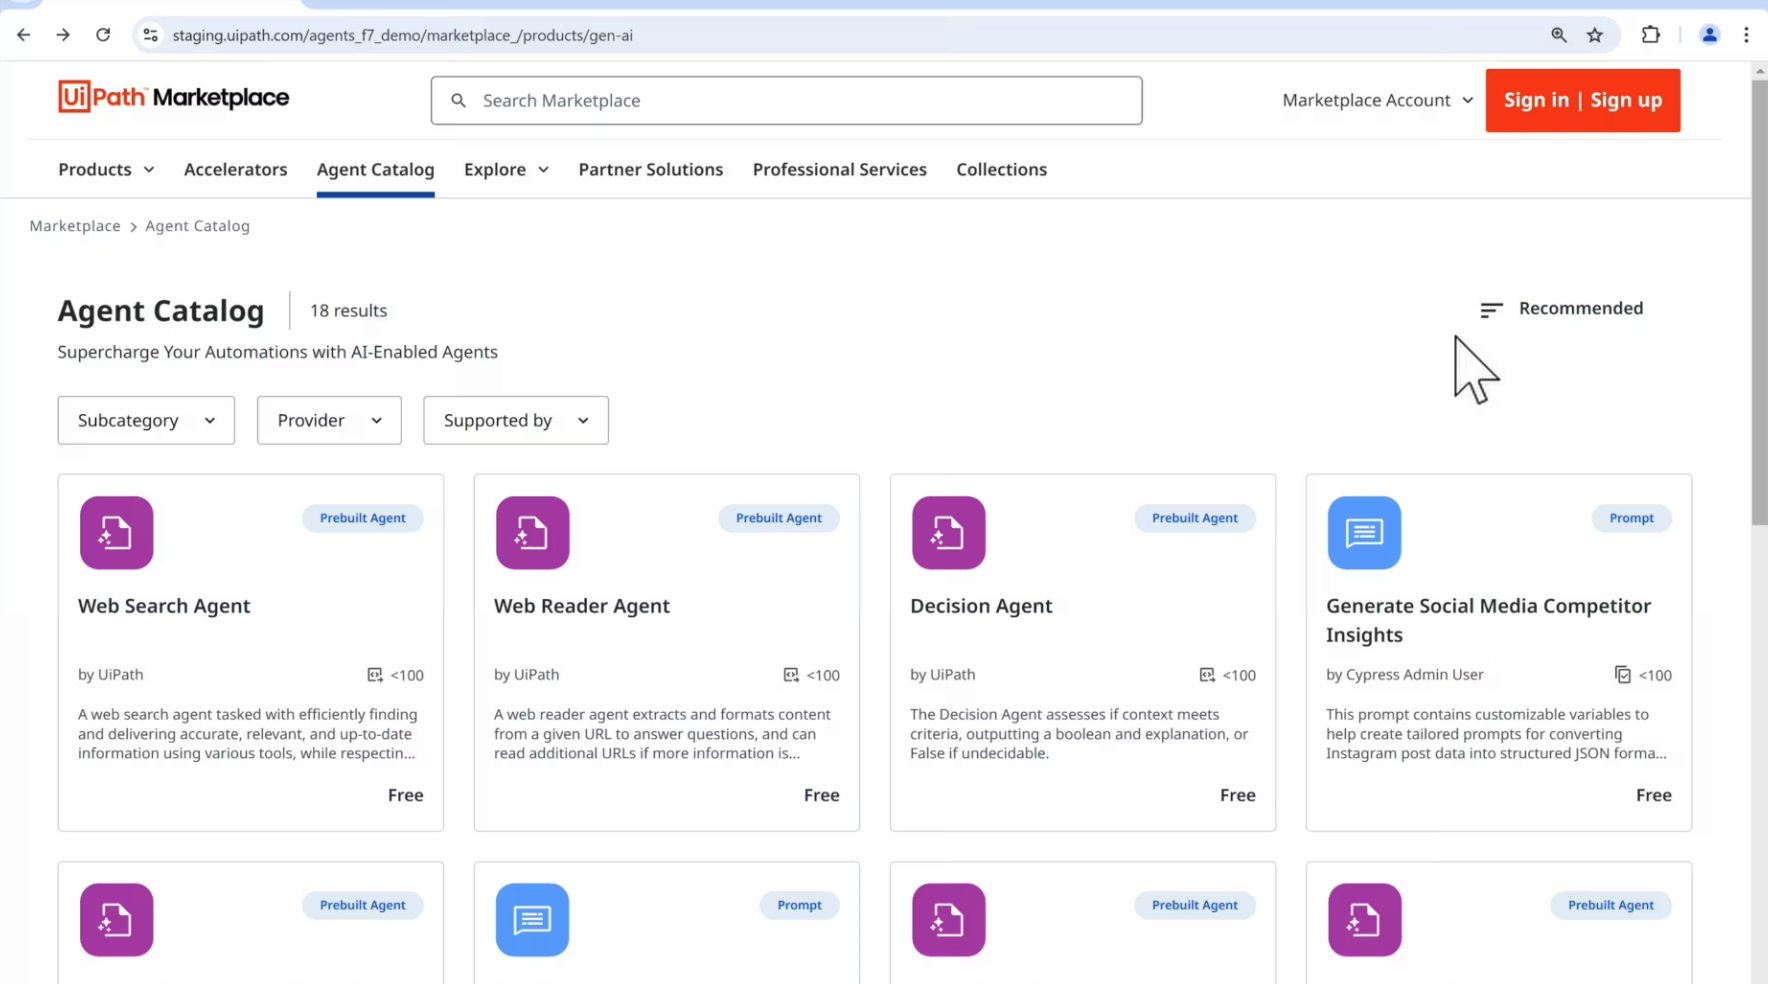Click the download count icon on Web Search Agent
Image resolution: width=1768 pixels, height=984 pixels.
click(375, 675)
